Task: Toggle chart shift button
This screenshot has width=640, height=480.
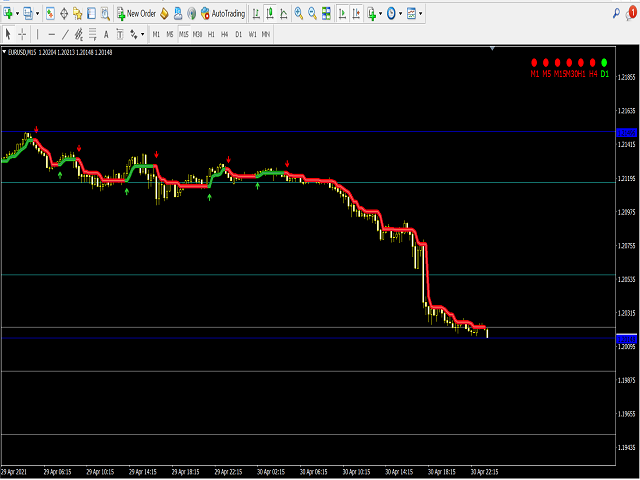Action: 356,14
